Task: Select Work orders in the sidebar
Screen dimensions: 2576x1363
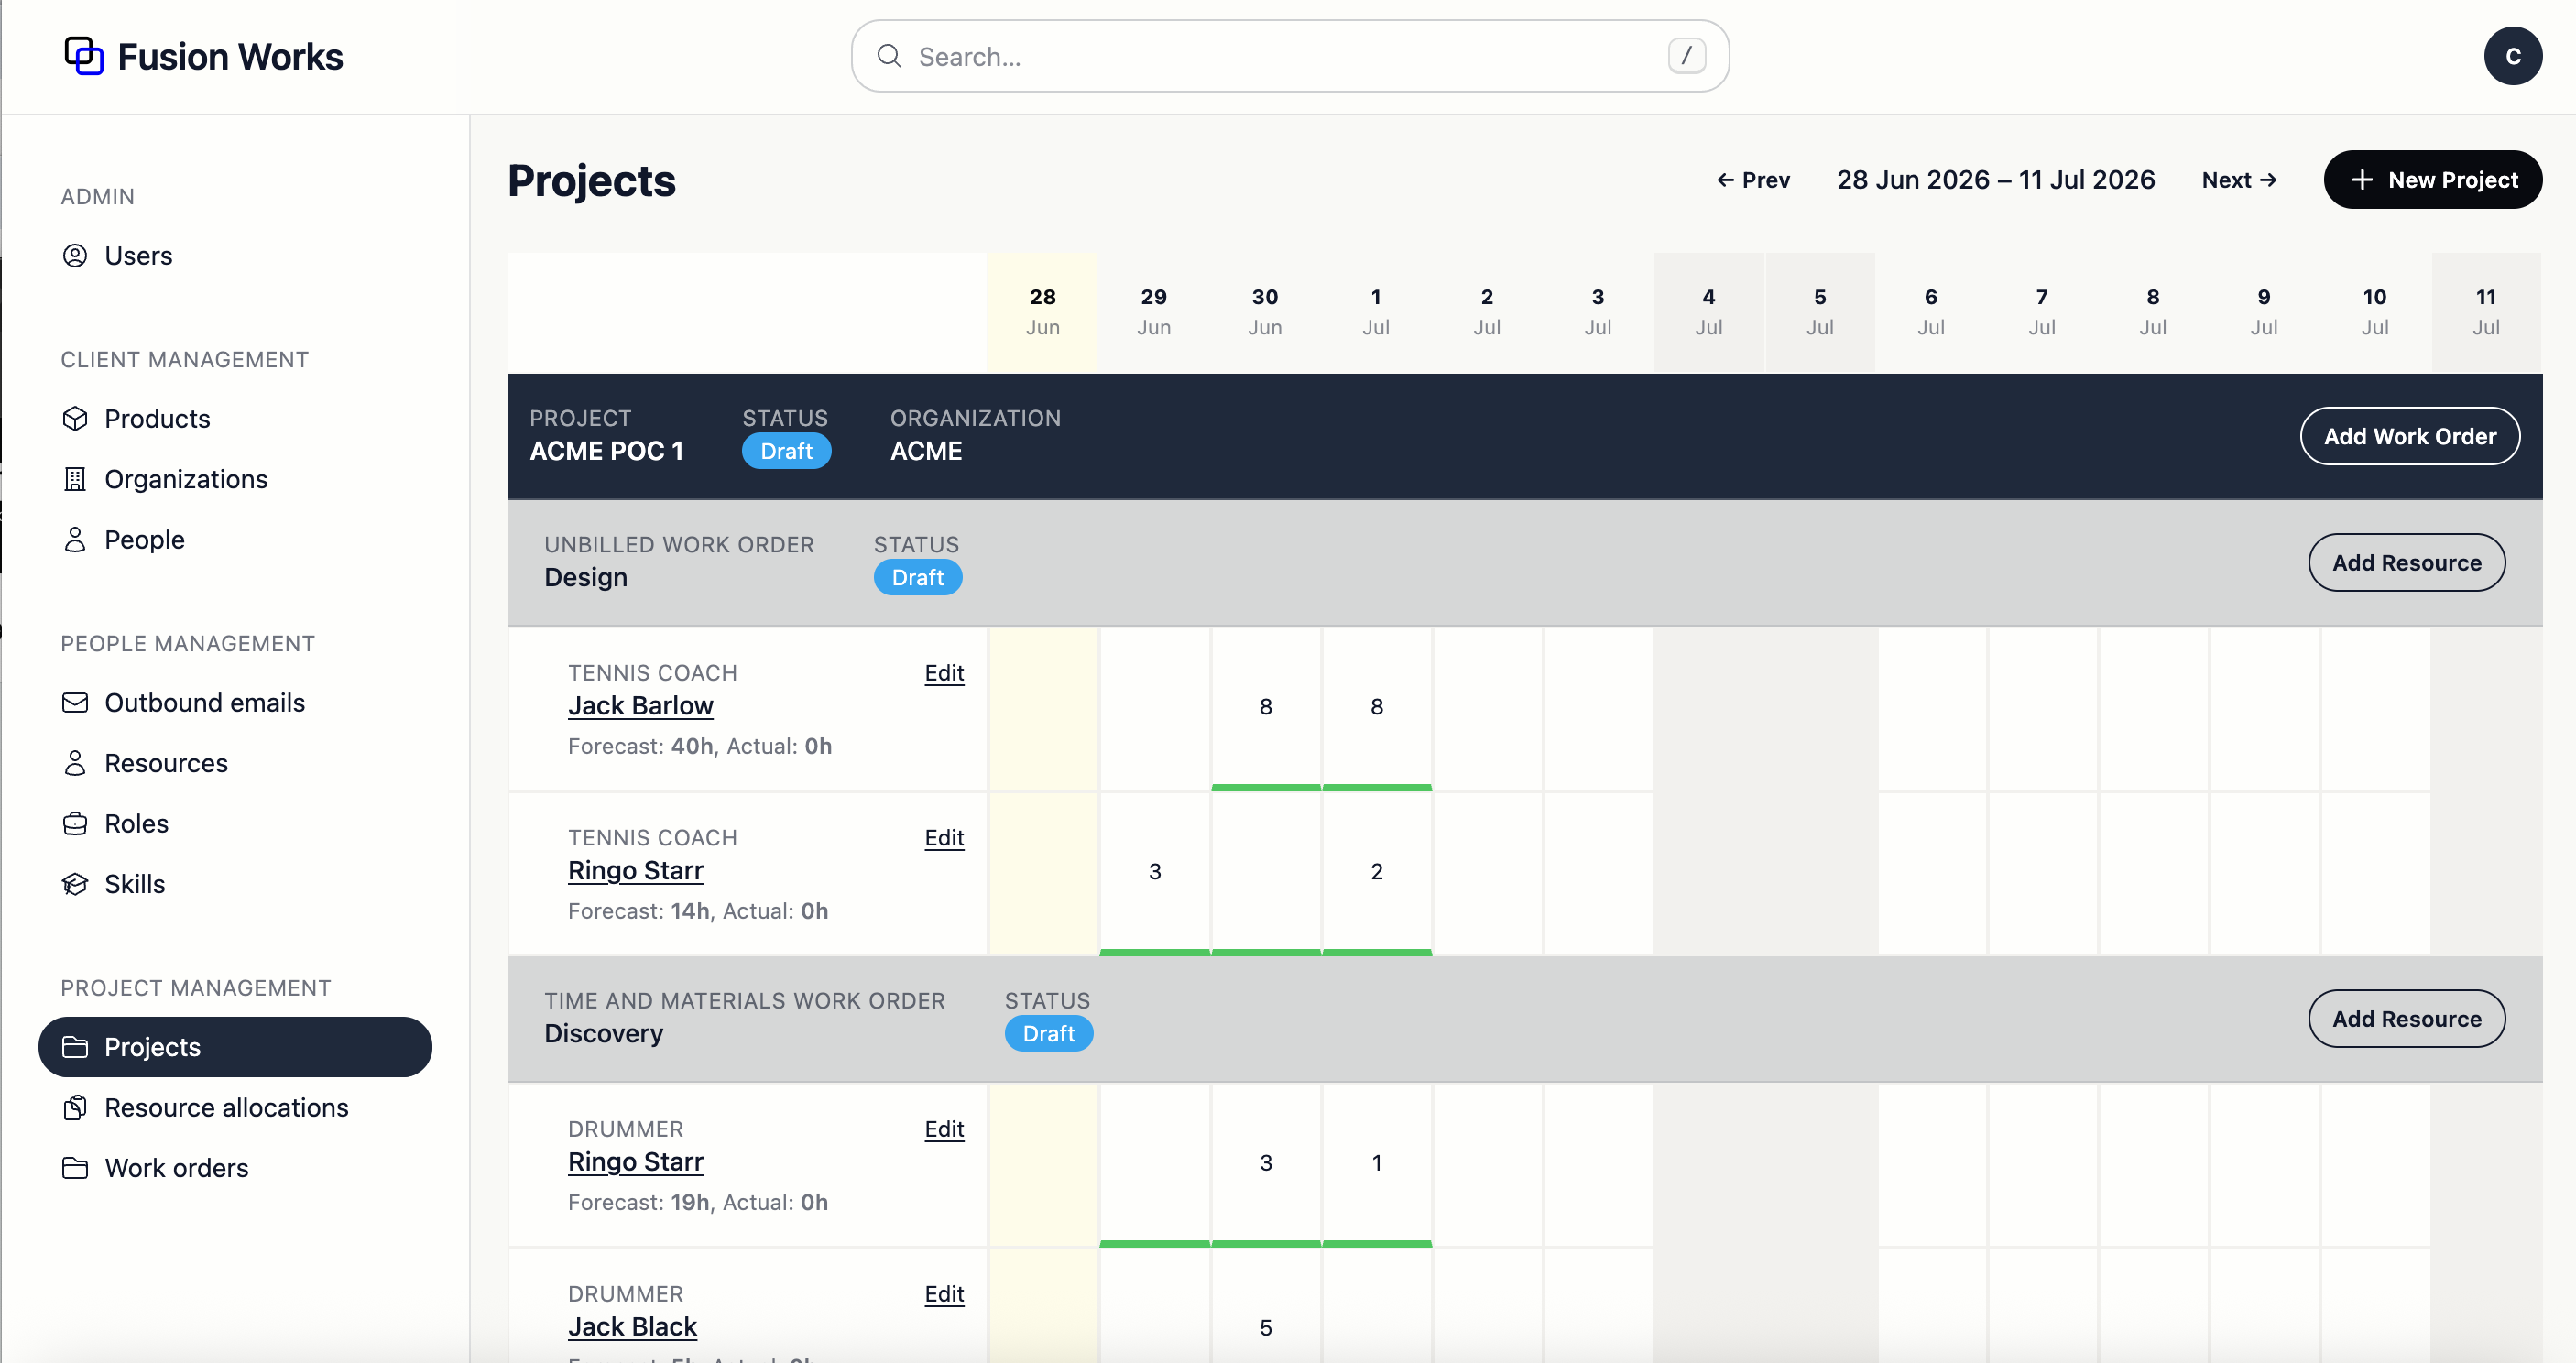Action: tap(176, 1168)
